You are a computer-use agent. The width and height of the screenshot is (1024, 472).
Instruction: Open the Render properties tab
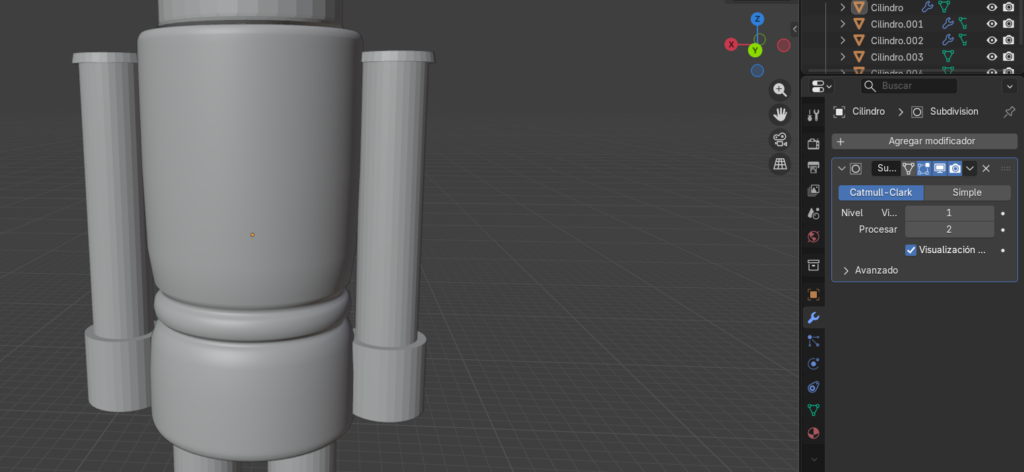tap(813, 144)
